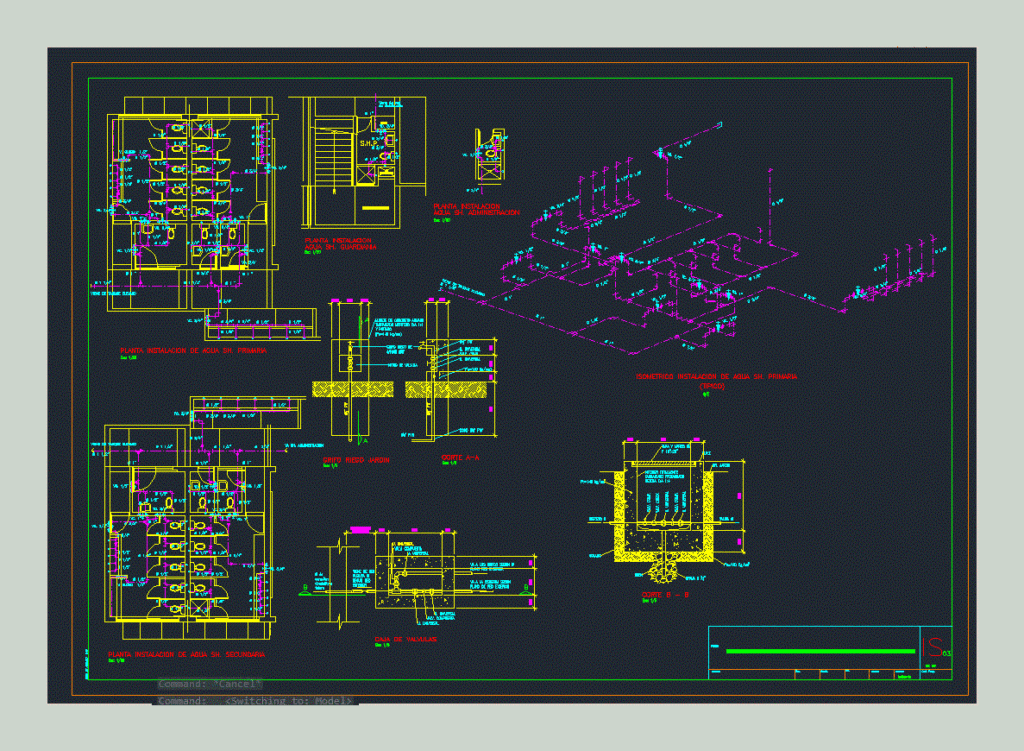Select the 'CORTE B - B' label
Screen dimensions: 1024x751
tap(665, 595)
